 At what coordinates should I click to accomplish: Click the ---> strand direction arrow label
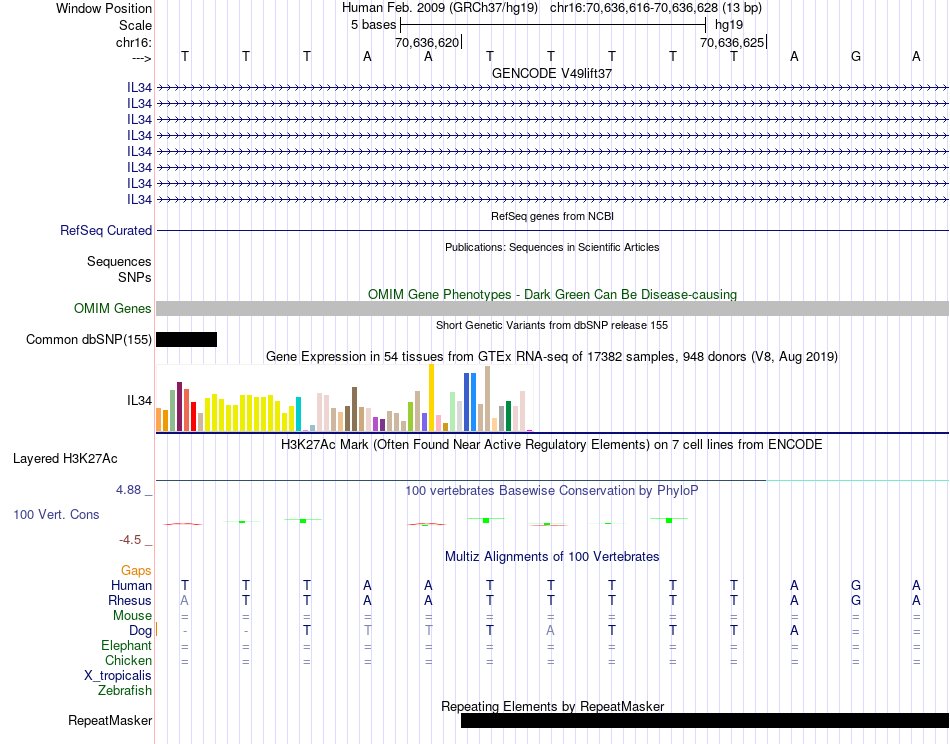[x=141, y=58]
